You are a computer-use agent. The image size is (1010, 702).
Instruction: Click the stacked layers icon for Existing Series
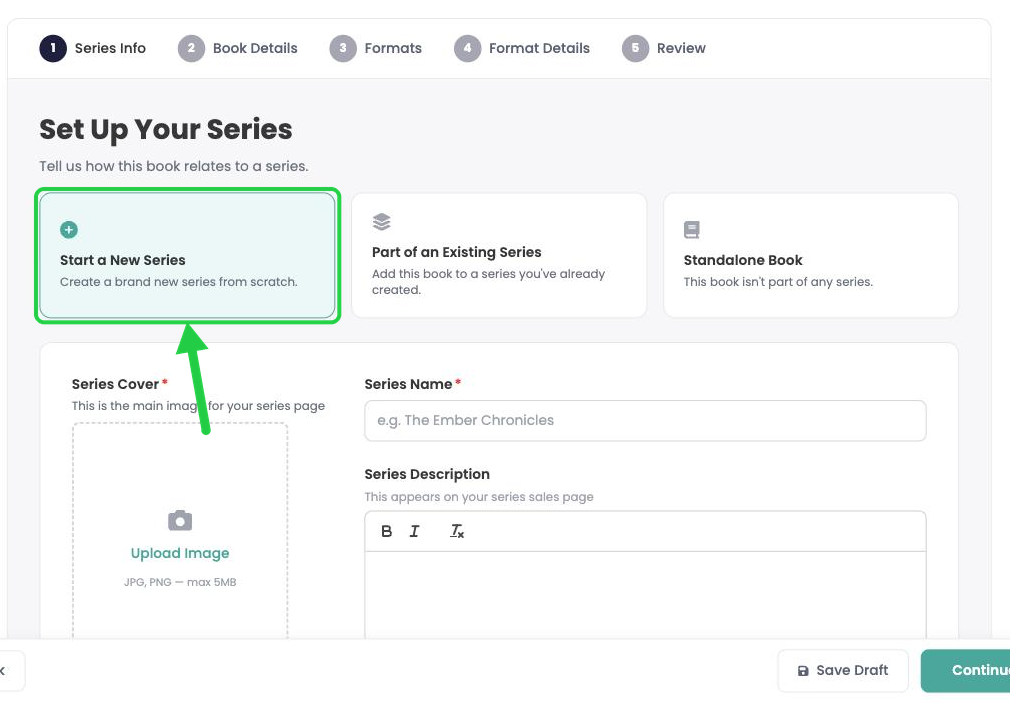381,222
